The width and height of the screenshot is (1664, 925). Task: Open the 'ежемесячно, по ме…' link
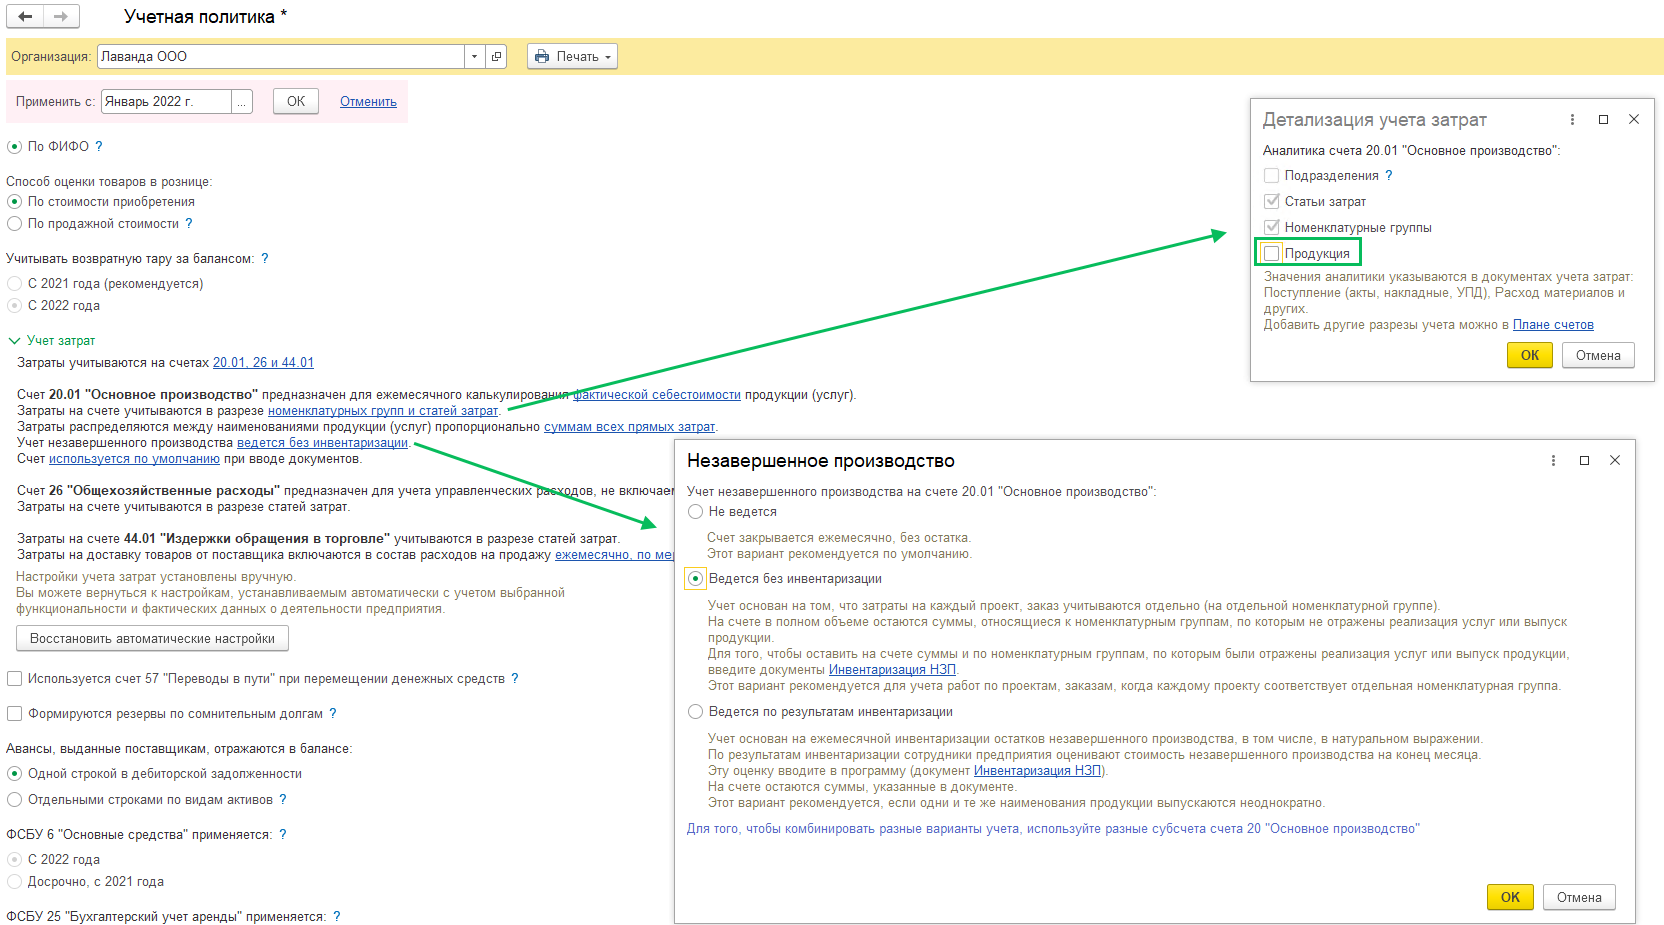click(614, 554)
